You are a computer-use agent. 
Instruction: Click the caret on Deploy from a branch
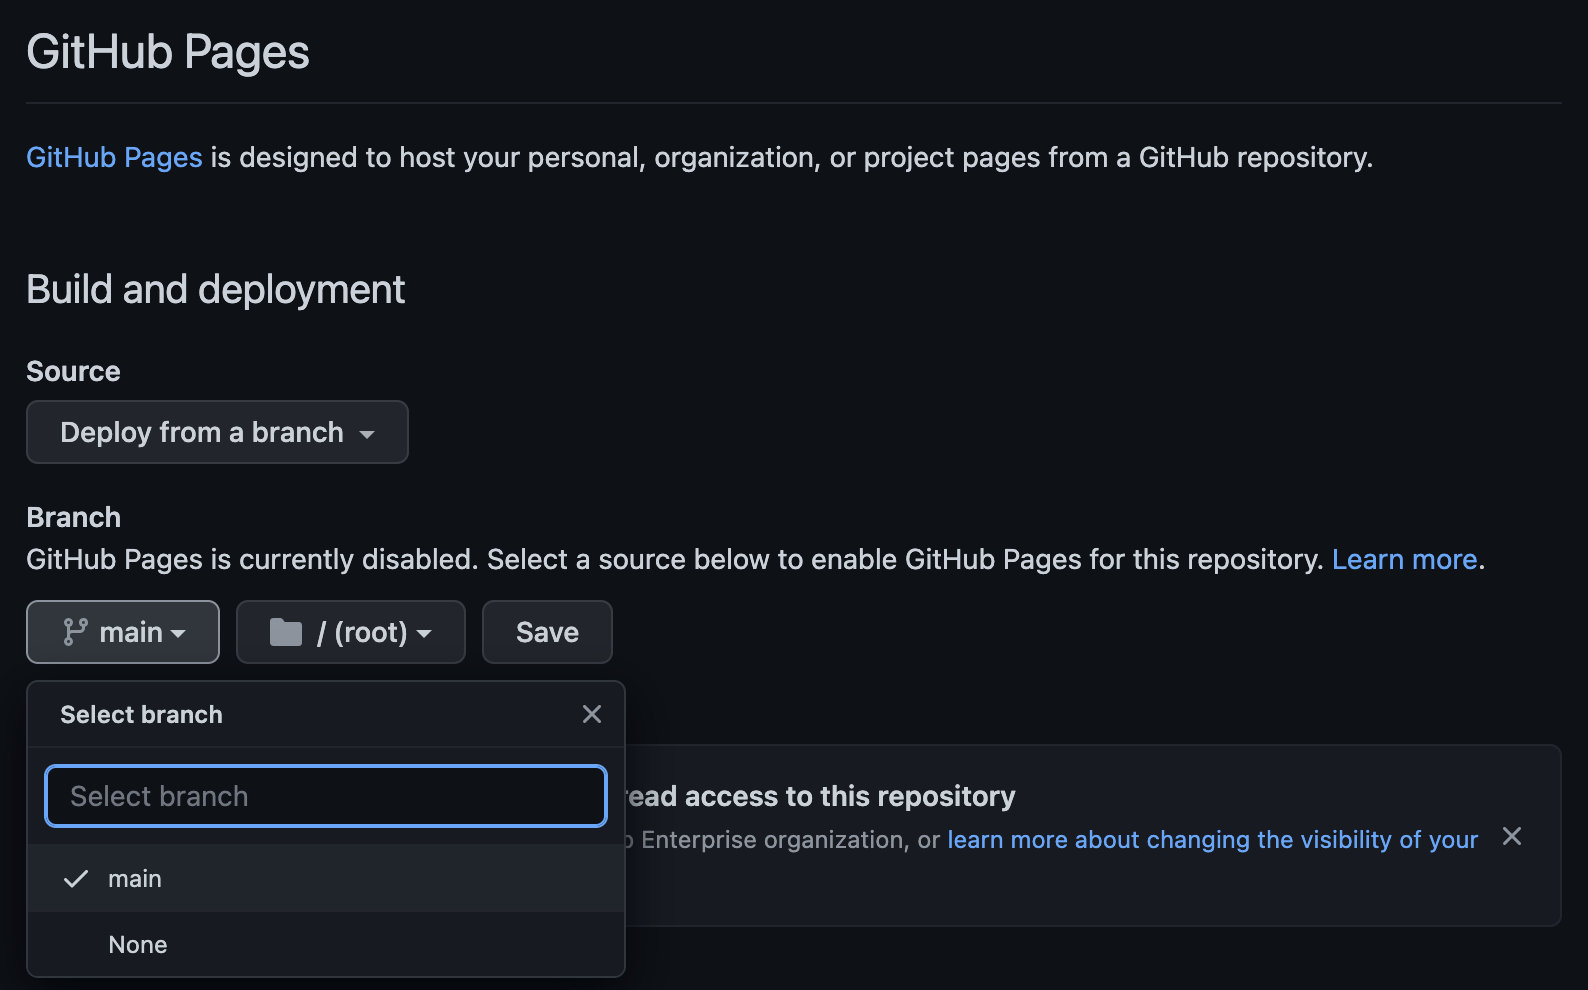coord(367,434)
